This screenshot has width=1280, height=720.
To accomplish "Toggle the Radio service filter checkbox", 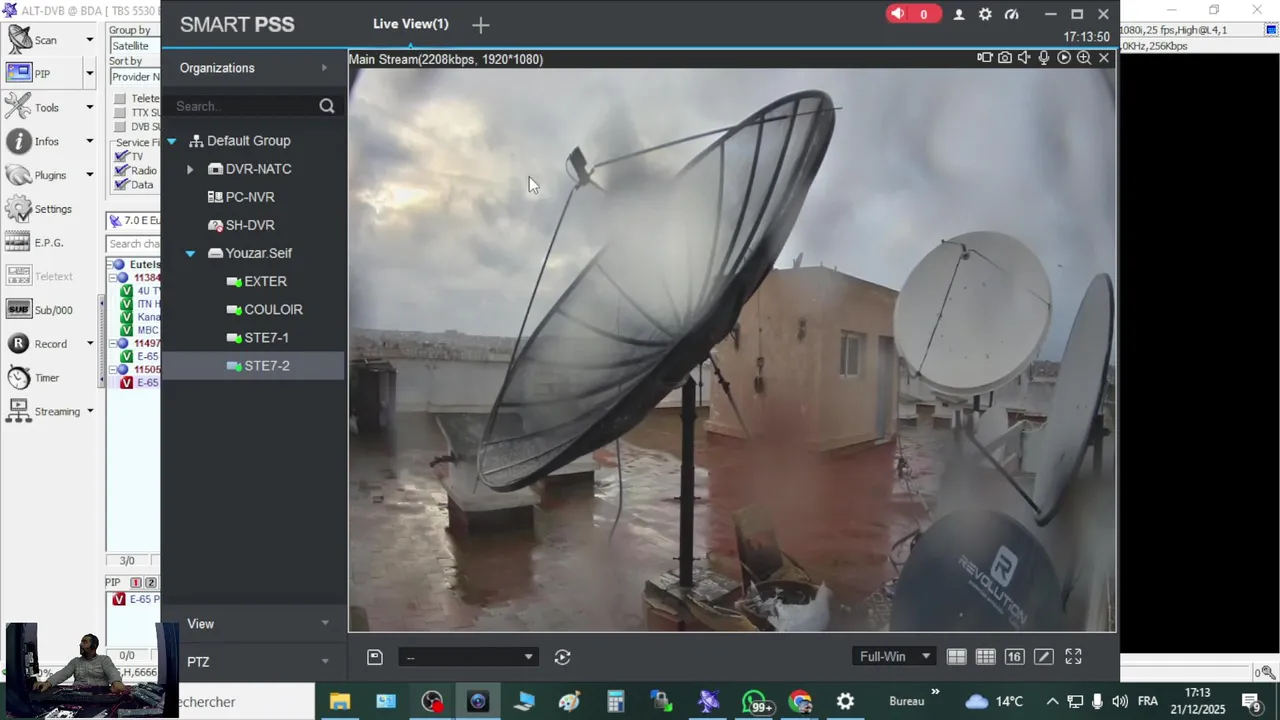I will click(x=122, y=171).
